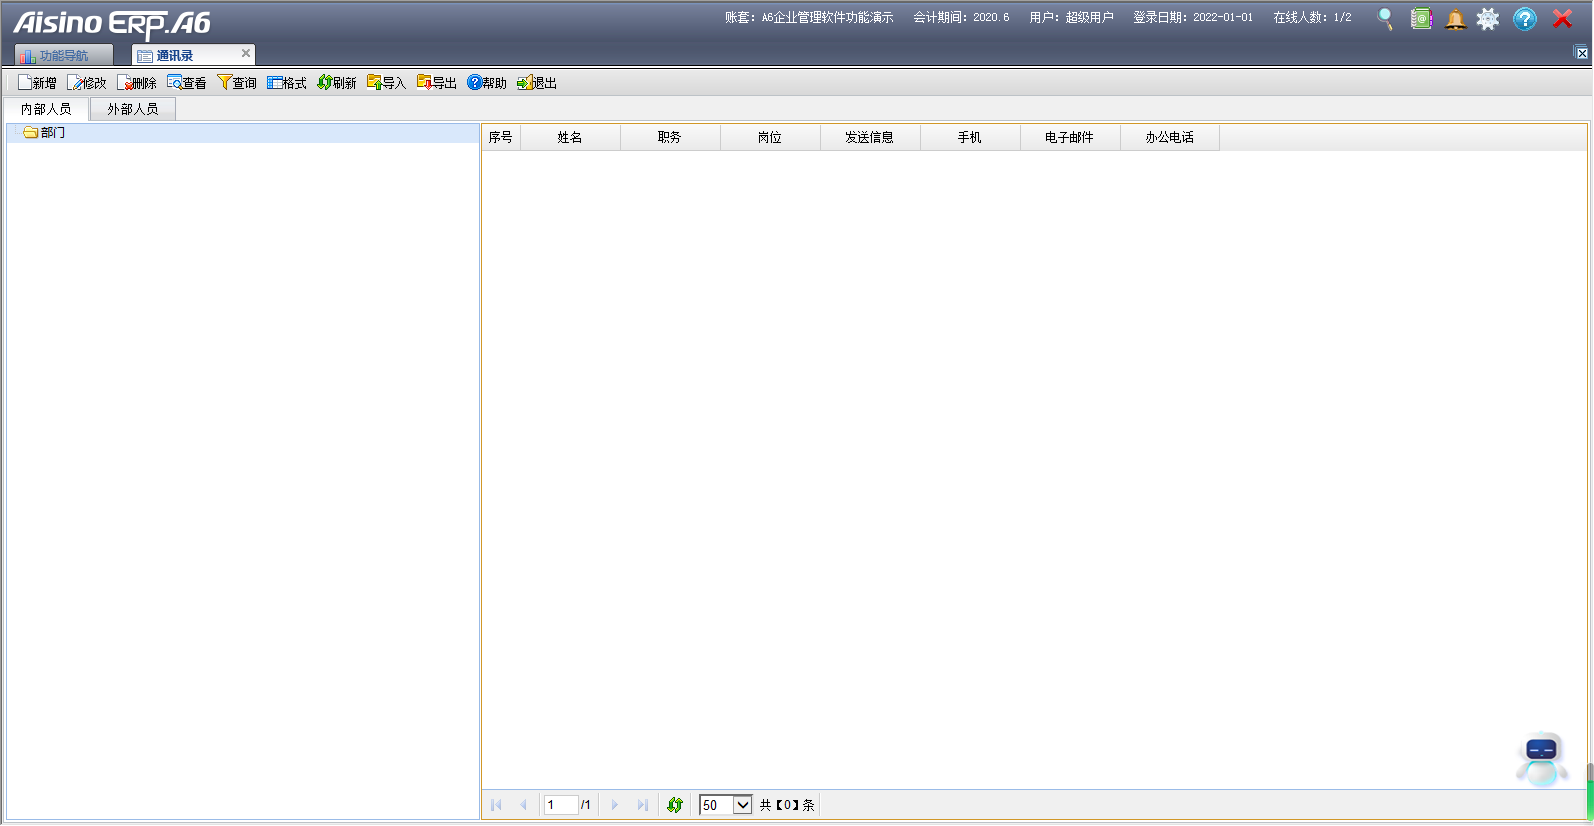Screen dimensions: 1594x826
Task: Select the 部门 folder tree node
Action: (x=52, y=133)
